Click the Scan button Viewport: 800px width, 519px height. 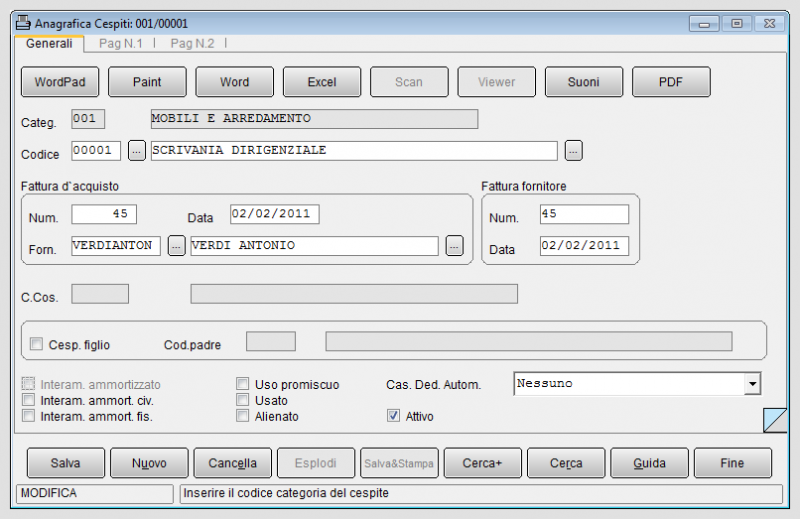click(x=409, y=82)
